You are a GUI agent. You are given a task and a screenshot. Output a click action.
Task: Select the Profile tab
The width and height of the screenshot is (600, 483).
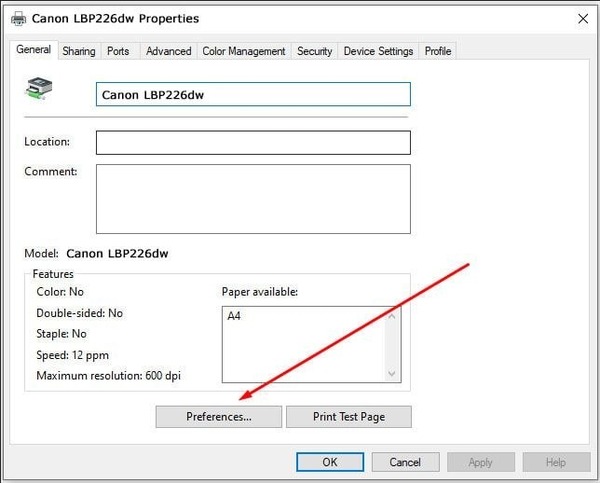(x=438, y=51)
